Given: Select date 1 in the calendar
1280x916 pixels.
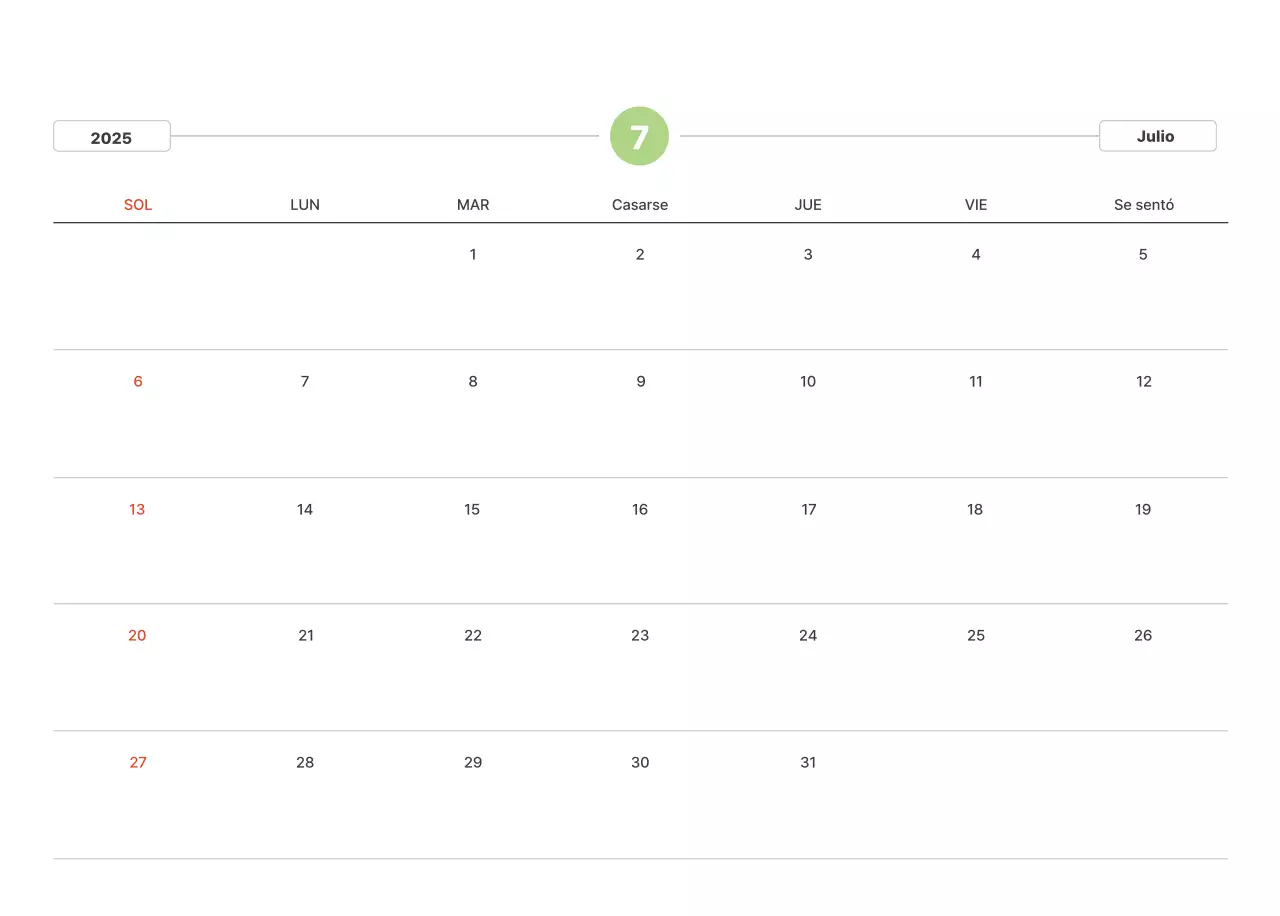Looking at the screenshot, I should (x=473, y=254).
